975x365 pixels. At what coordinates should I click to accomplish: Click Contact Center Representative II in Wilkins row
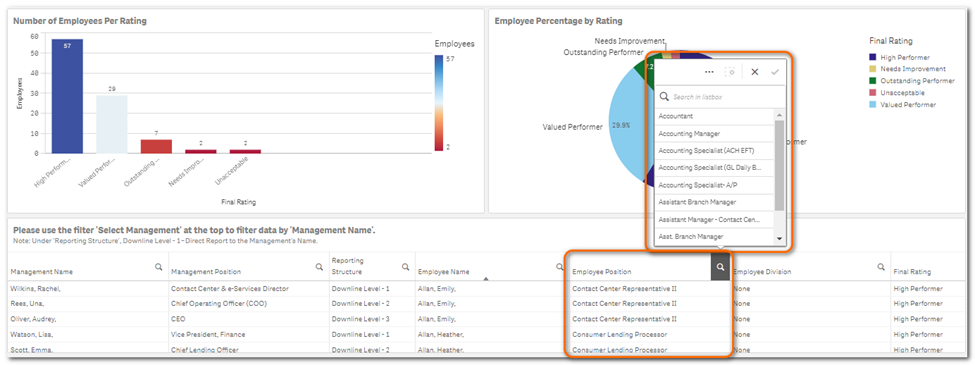tap(649, 289)
